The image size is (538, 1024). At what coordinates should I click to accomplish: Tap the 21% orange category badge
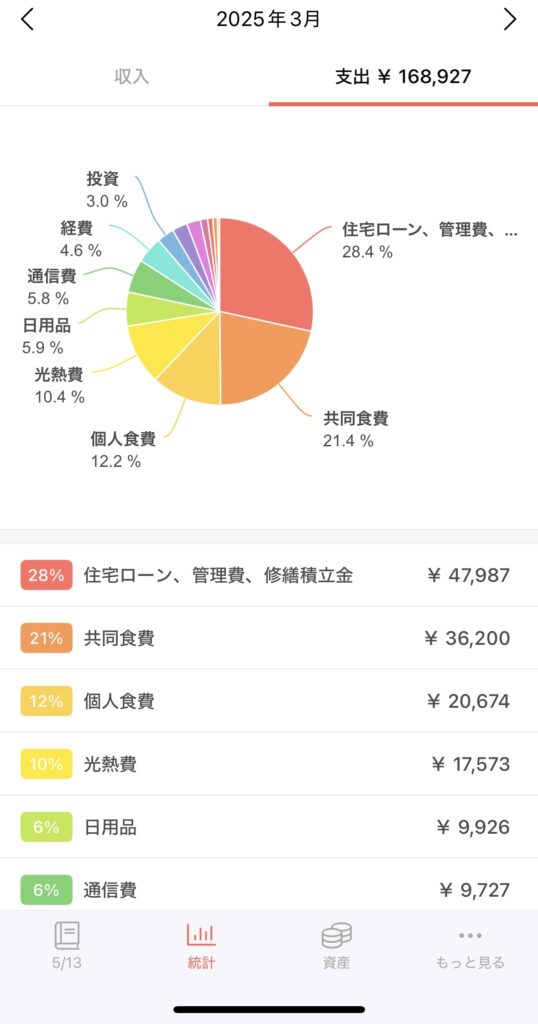click(x=46, y=638)
